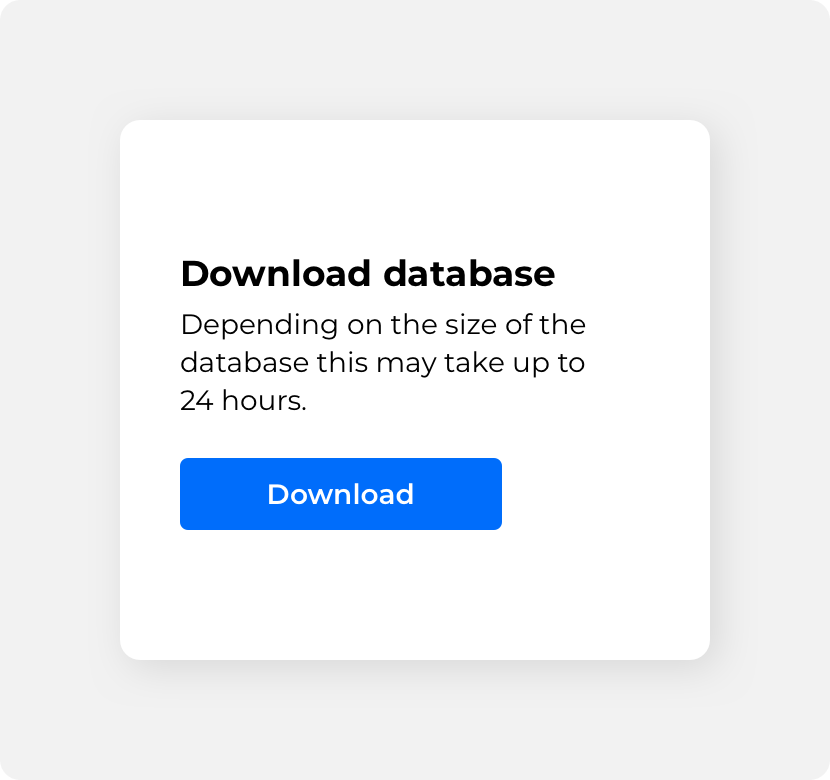The width and height of the screenshot is (830, 780).
Task: Click the word "may" in the description paragraph
Action: coord(406,364)
